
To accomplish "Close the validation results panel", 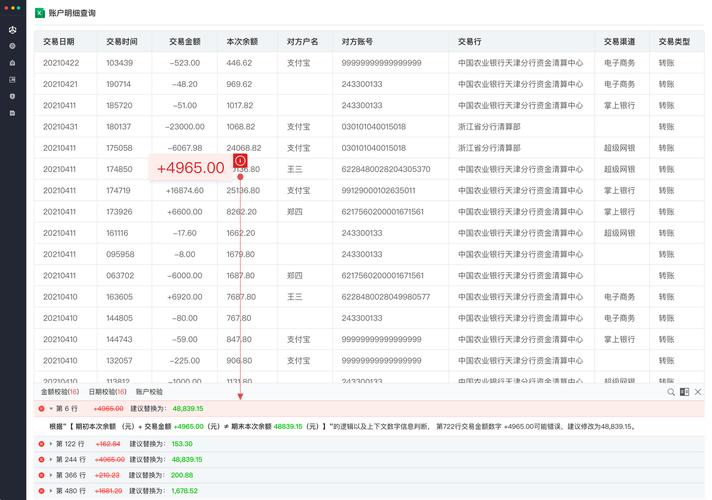I will 698,391.
